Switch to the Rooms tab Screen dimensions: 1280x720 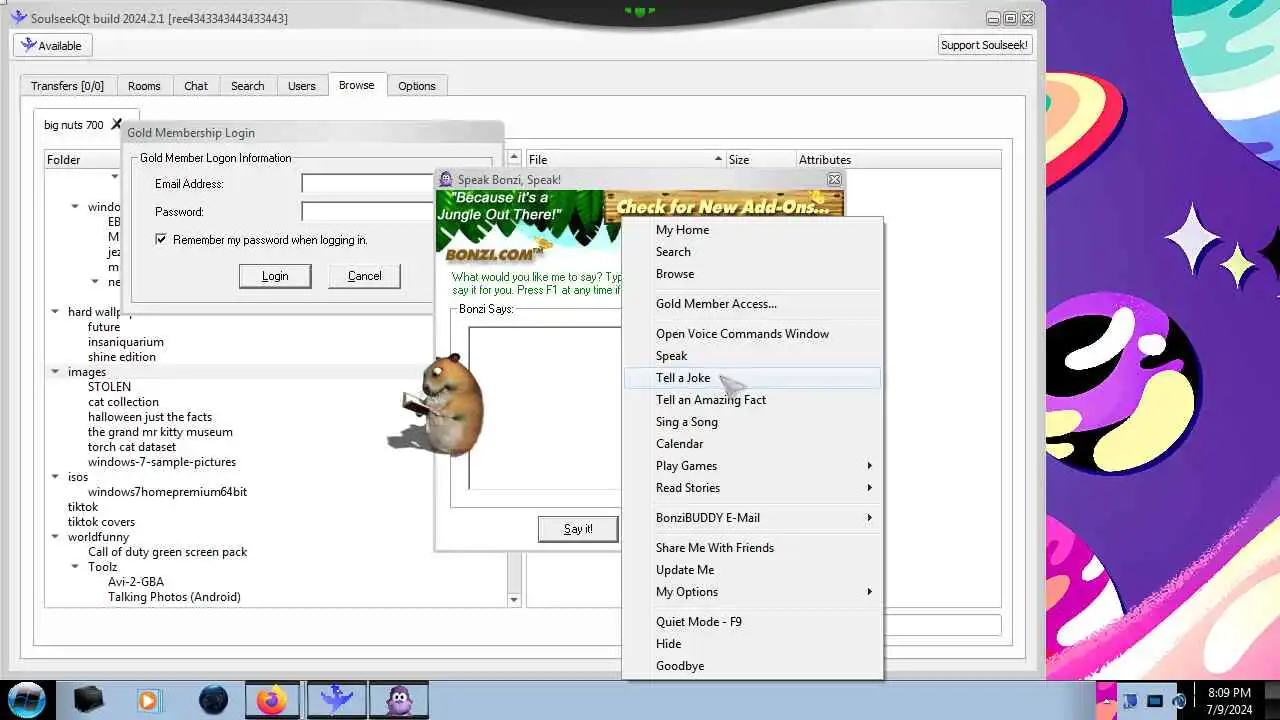[x=144, y=86]
